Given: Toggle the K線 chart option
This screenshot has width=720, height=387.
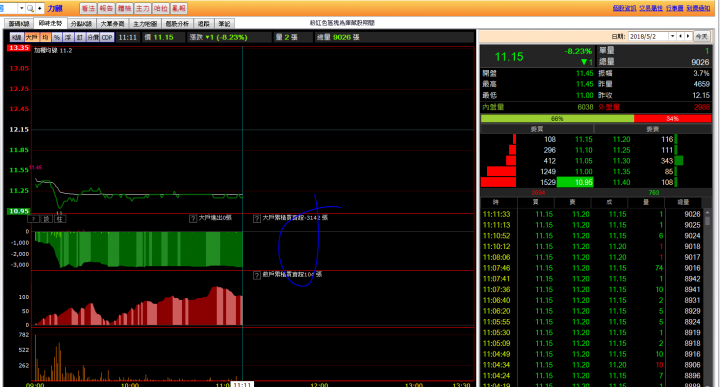Looking at the screenshot, I should [17, 38].
